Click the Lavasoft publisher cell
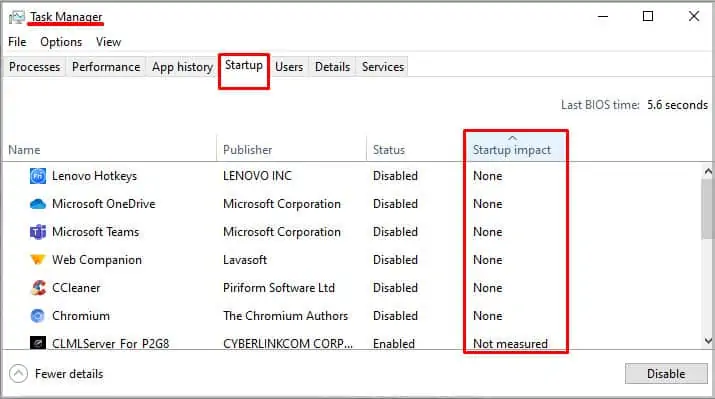 click(x=245, y=260)
